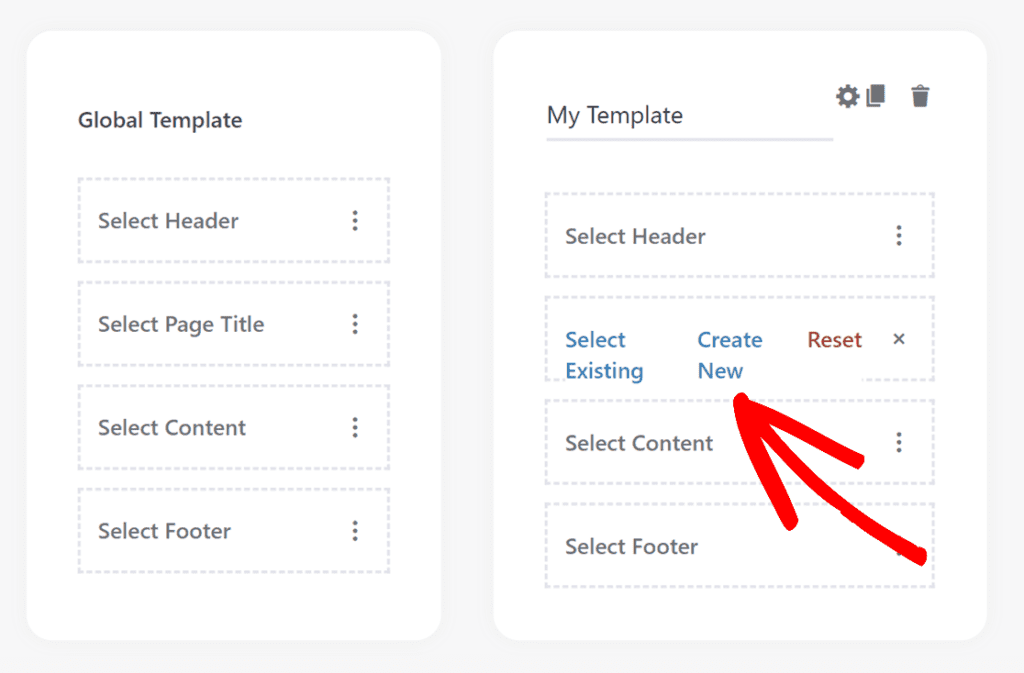Screen dimensions: 1024x673
Task: Click the Select Page Title slot text
Action: pyautogui.click(x=181, y=324)
